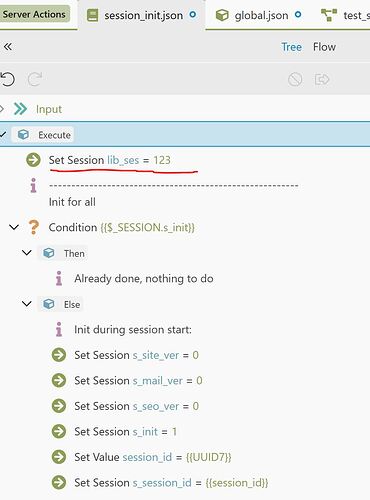Open the session_init.json tab
This screenshot has width=370, height=500.
(142, 15)
